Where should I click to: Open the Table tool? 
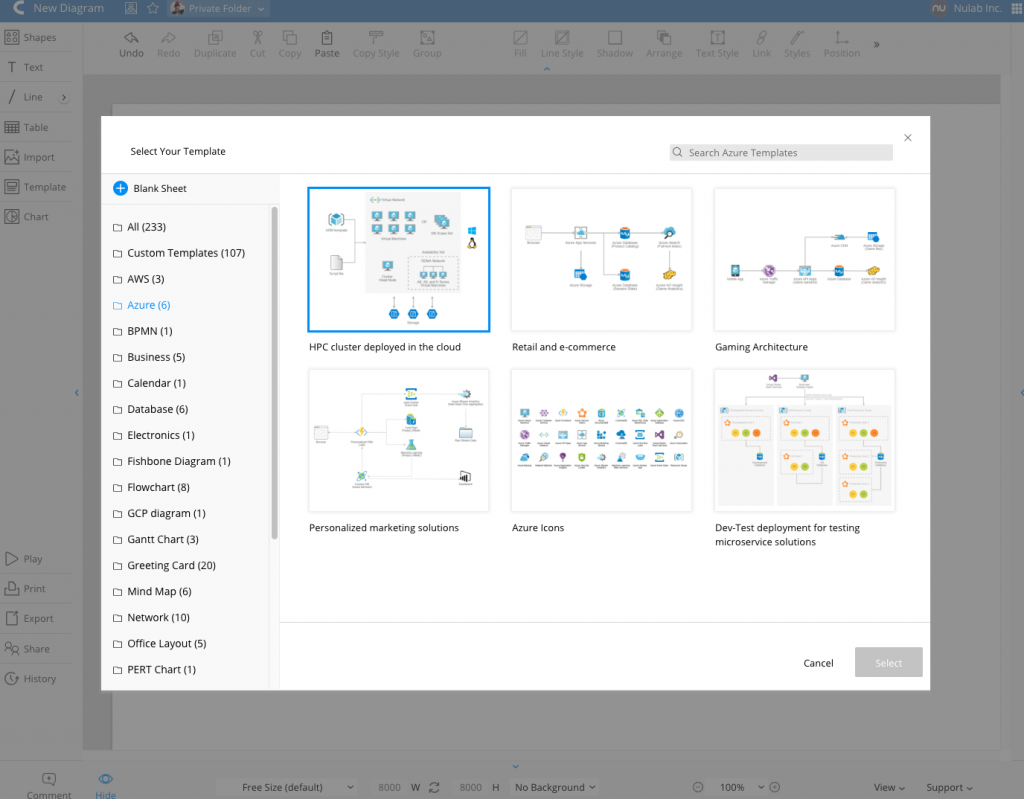(37, 127)
